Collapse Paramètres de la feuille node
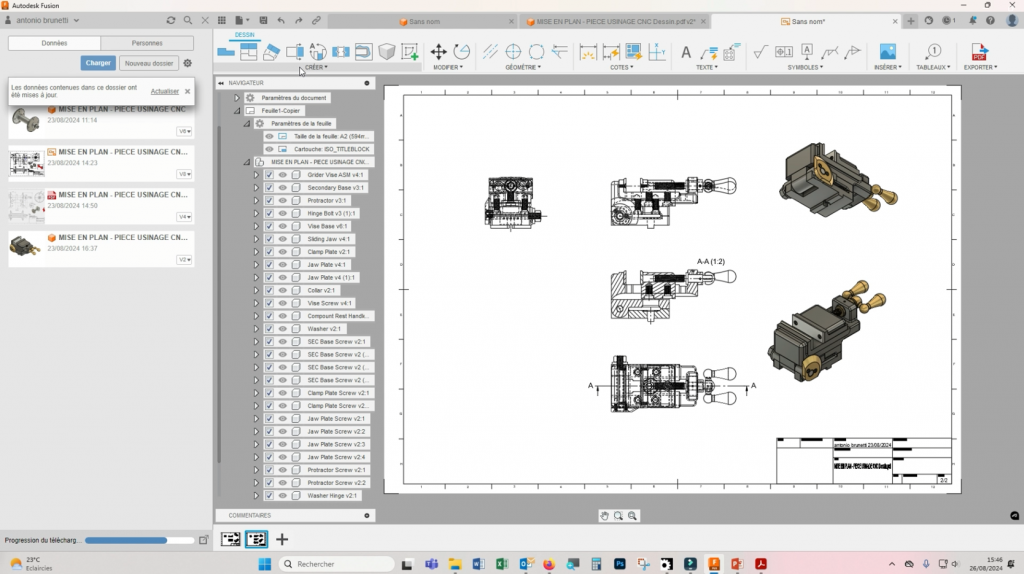Image resolution: width=1024 pixels, height=574 pixels. (247, 123)
